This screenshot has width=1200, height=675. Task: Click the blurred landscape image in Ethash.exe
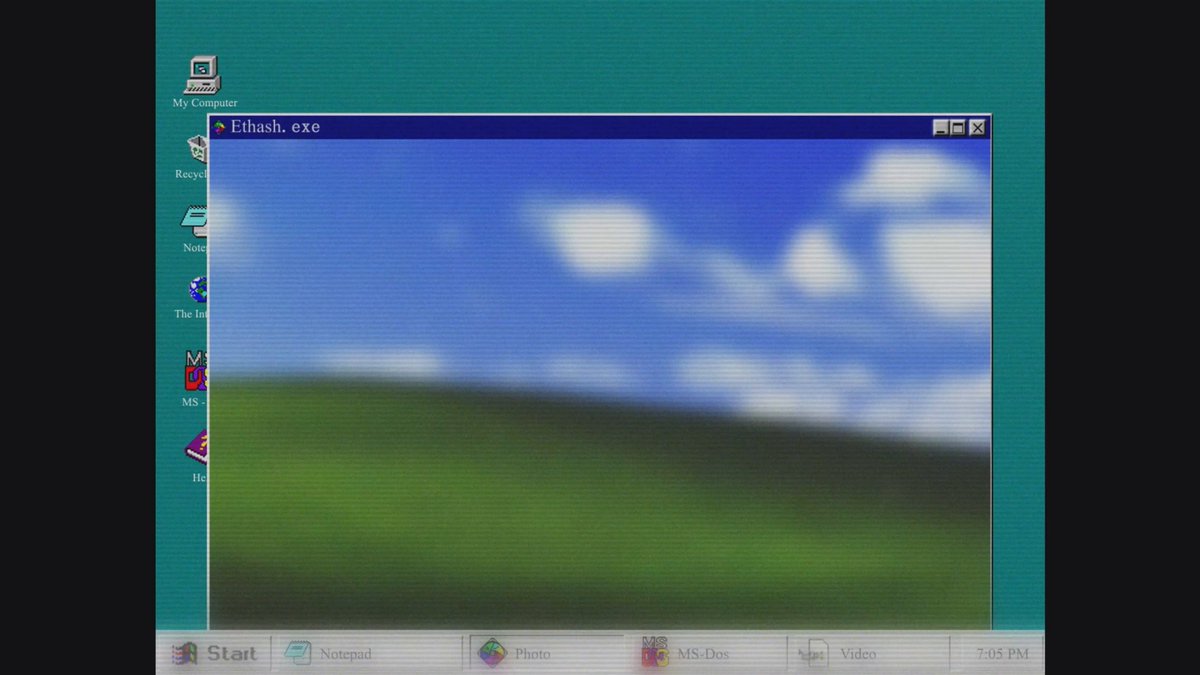point(600,383)
